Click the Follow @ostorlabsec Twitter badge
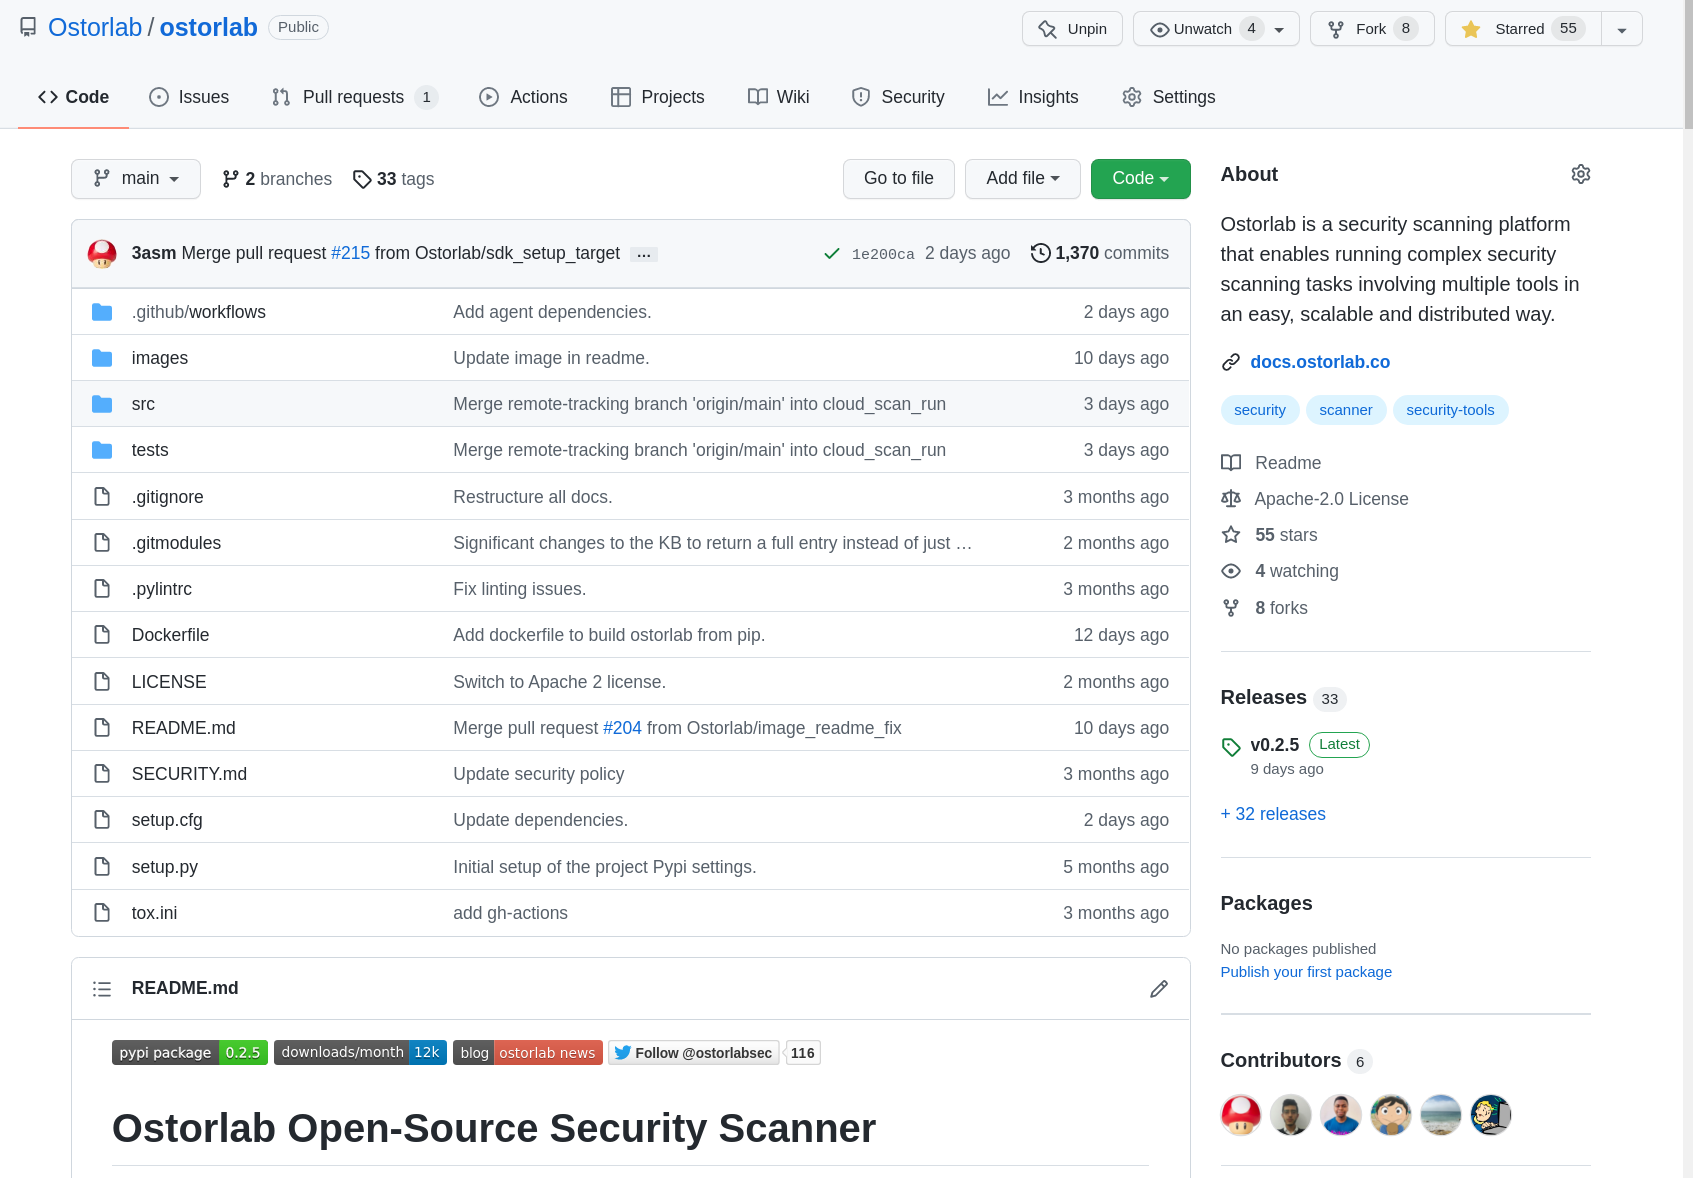 (694, 1053)
